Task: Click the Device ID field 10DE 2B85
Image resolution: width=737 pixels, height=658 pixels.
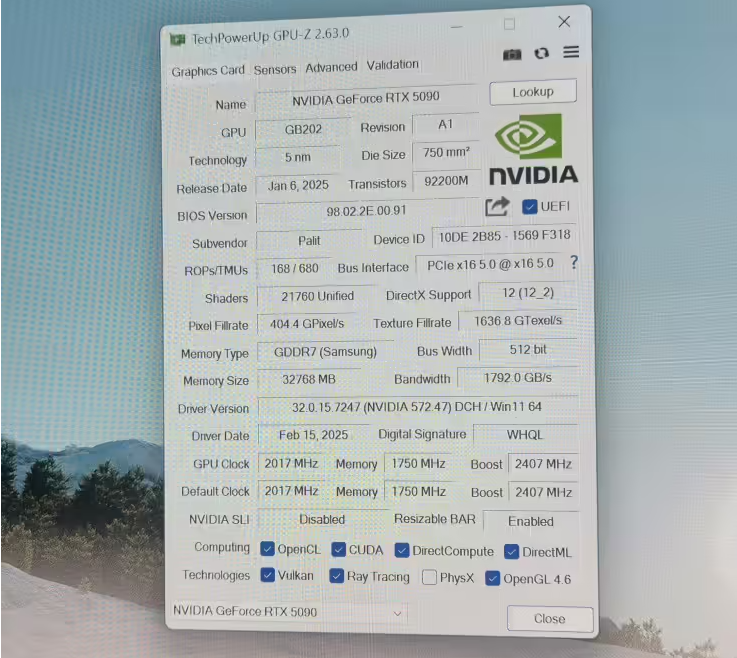Action: coord(504,236)
